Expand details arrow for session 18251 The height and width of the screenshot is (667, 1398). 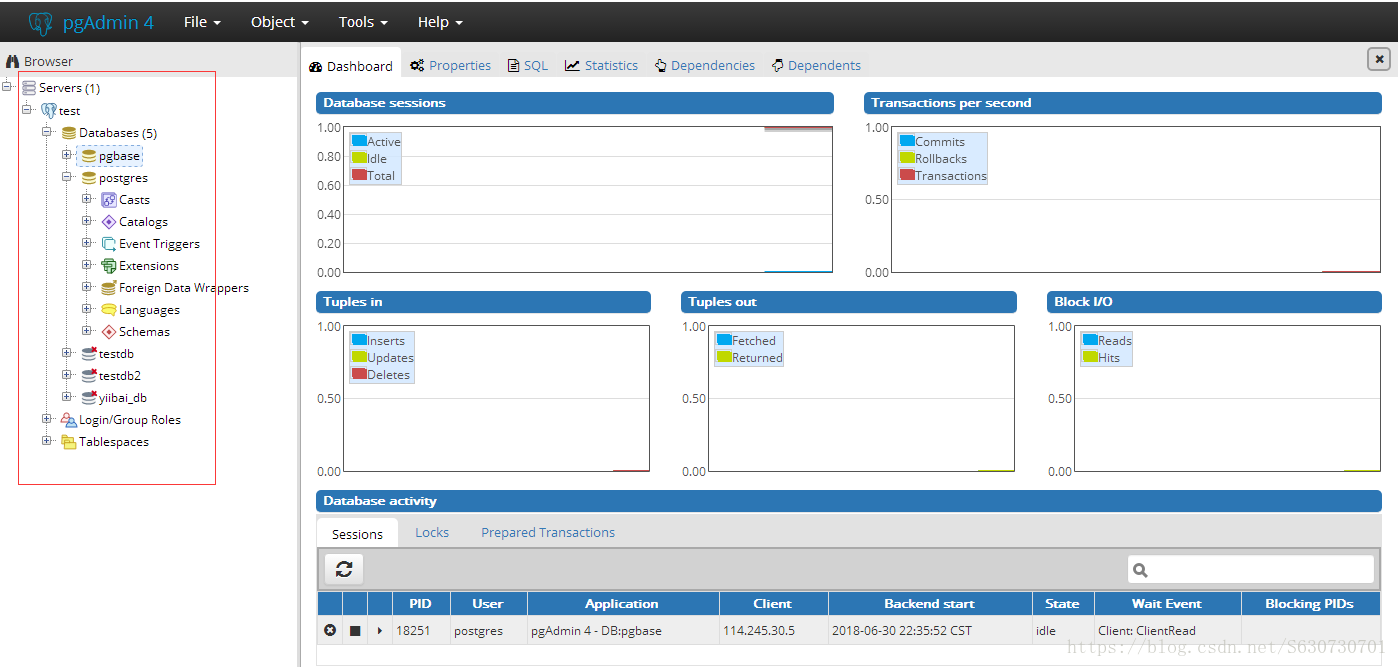[380, 631]
